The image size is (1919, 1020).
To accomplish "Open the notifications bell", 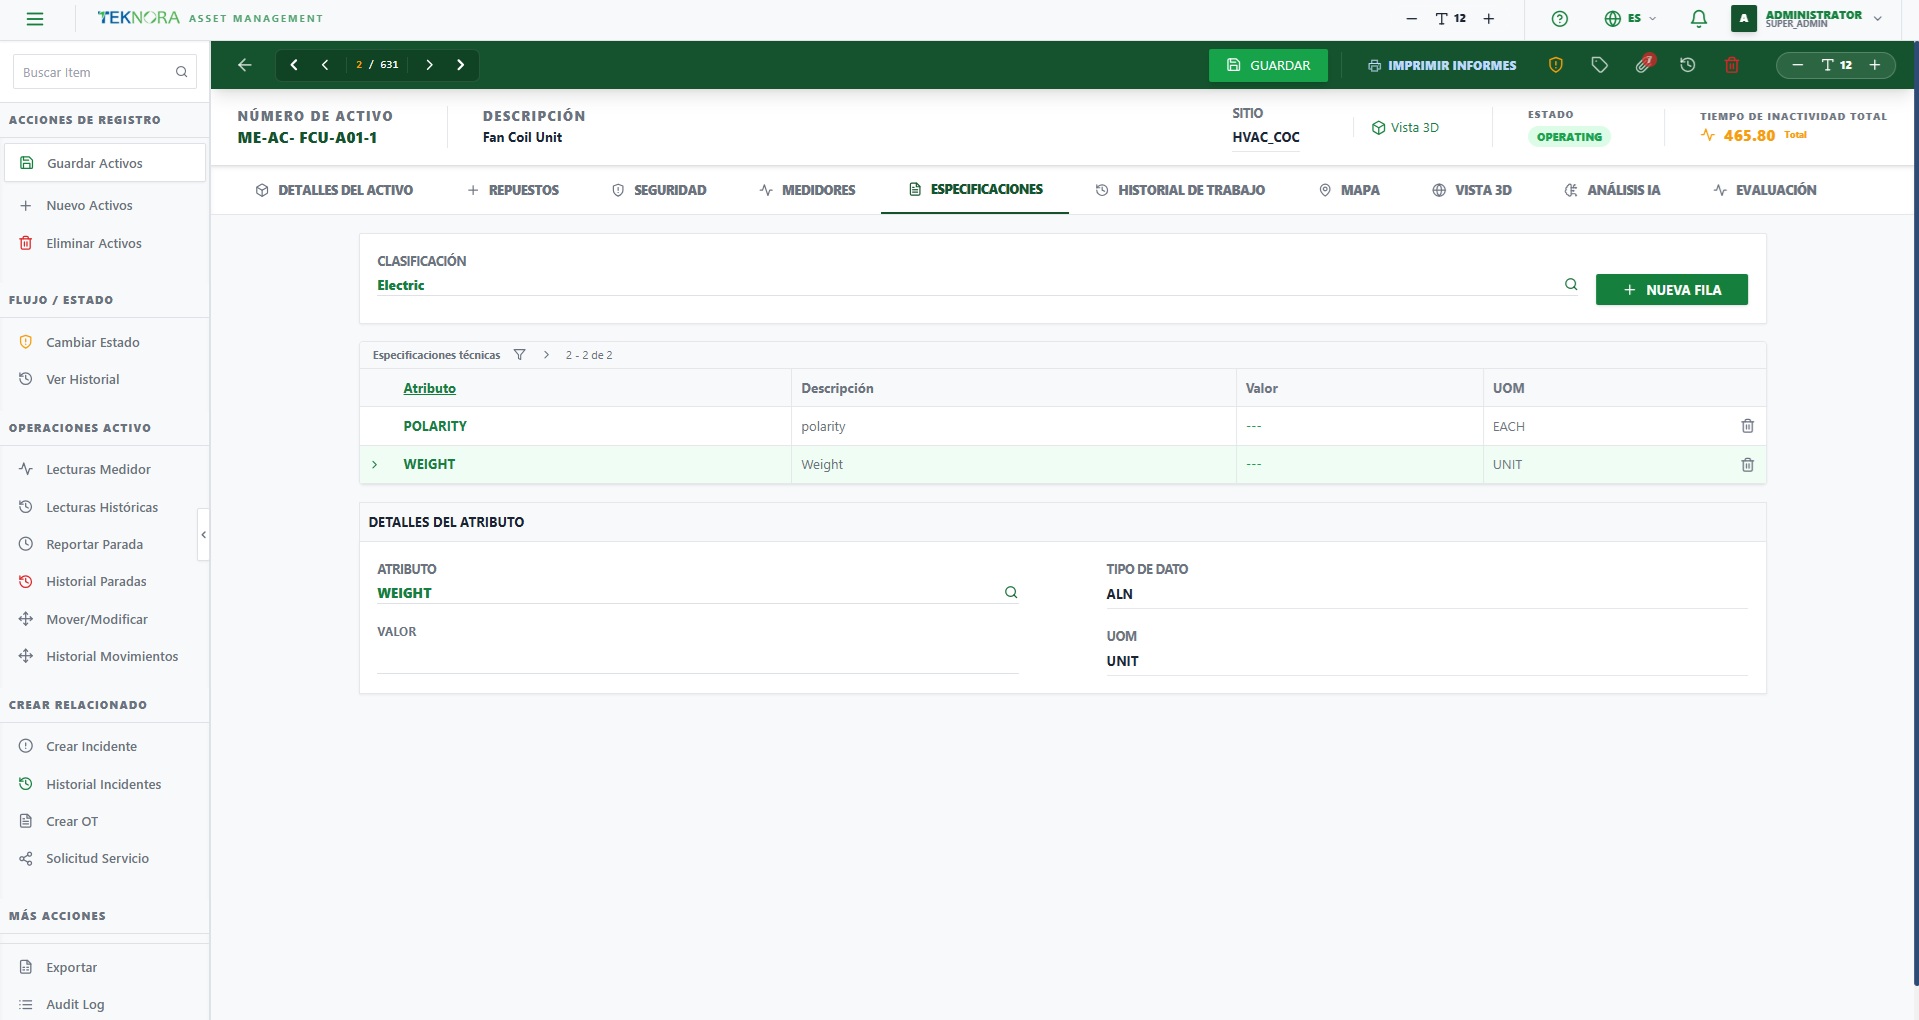I will pyautogui.click(x=1698, y=19).
